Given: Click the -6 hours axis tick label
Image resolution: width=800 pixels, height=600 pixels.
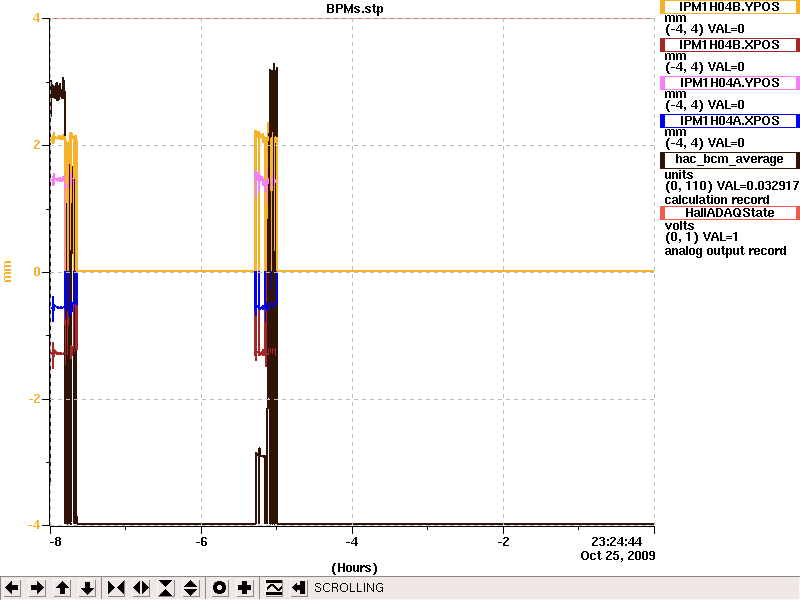Looking at the screenshot, I should coord(202,542).
